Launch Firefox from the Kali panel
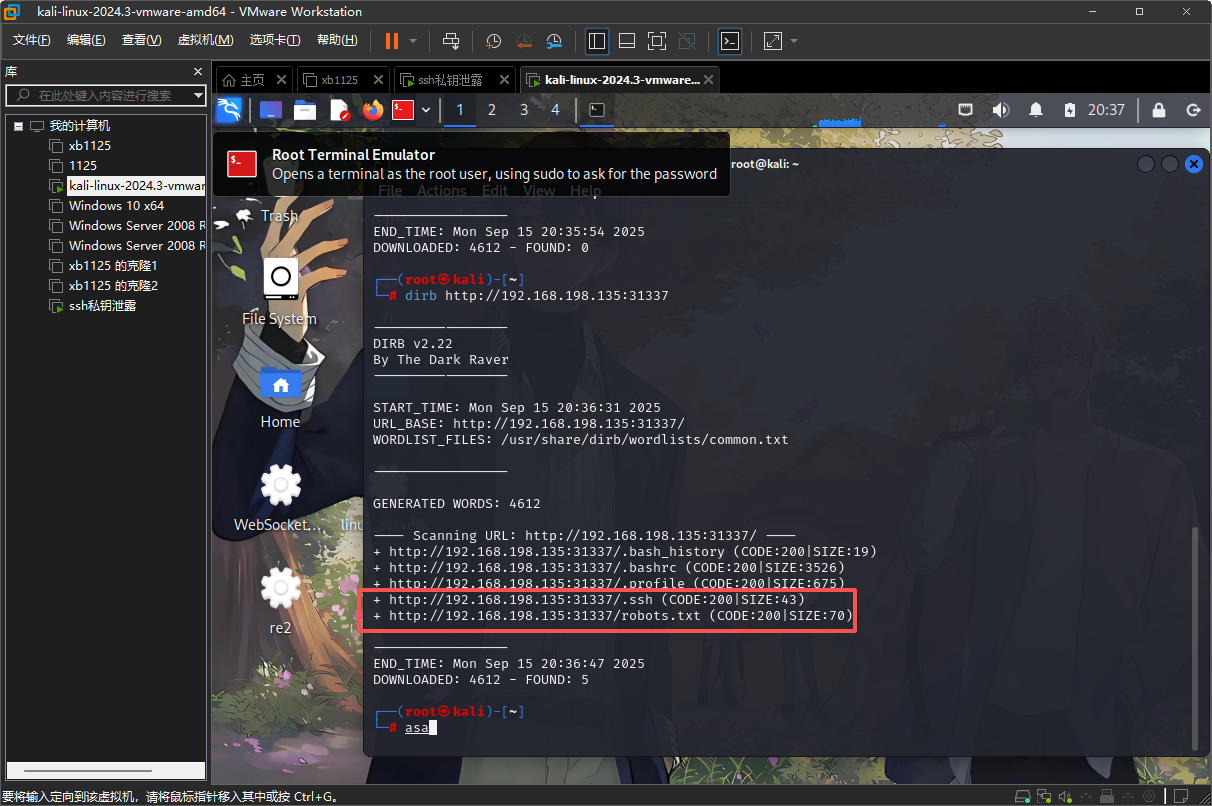The image size is (1212, 806). tap(373, 110)
